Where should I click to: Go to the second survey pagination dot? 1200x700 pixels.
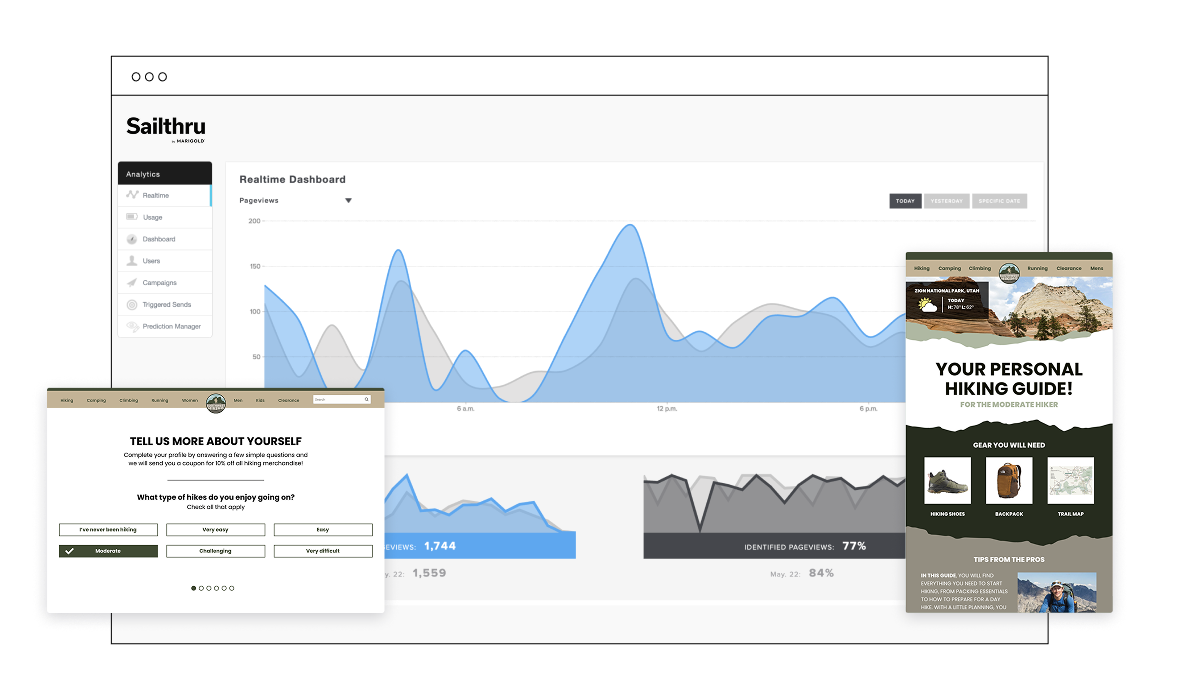tap(201, 588)
